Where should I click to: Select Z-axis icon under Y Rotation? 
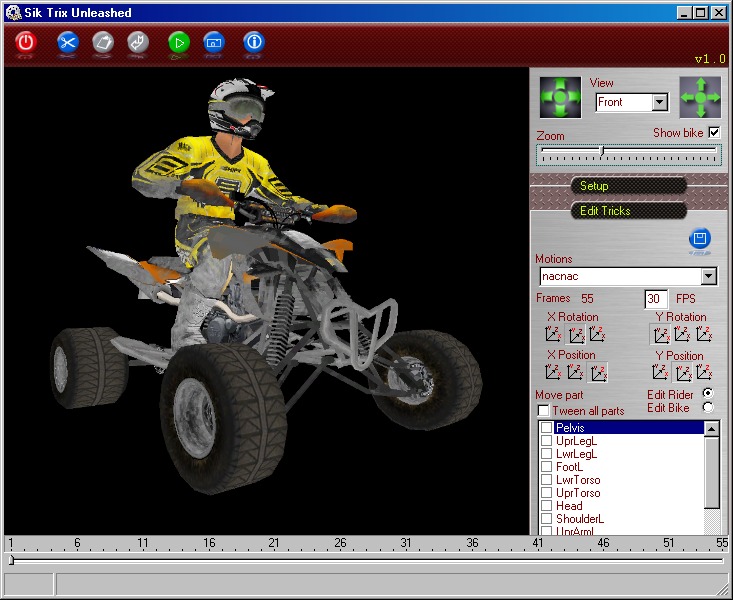coord(704,334)
